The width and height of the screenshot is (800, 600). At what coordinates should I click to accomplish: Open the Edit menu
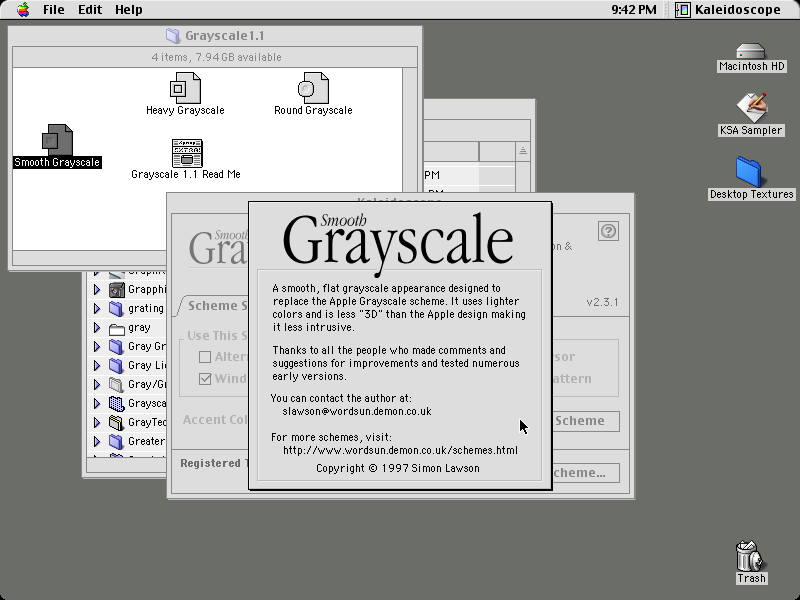[90, 10]
